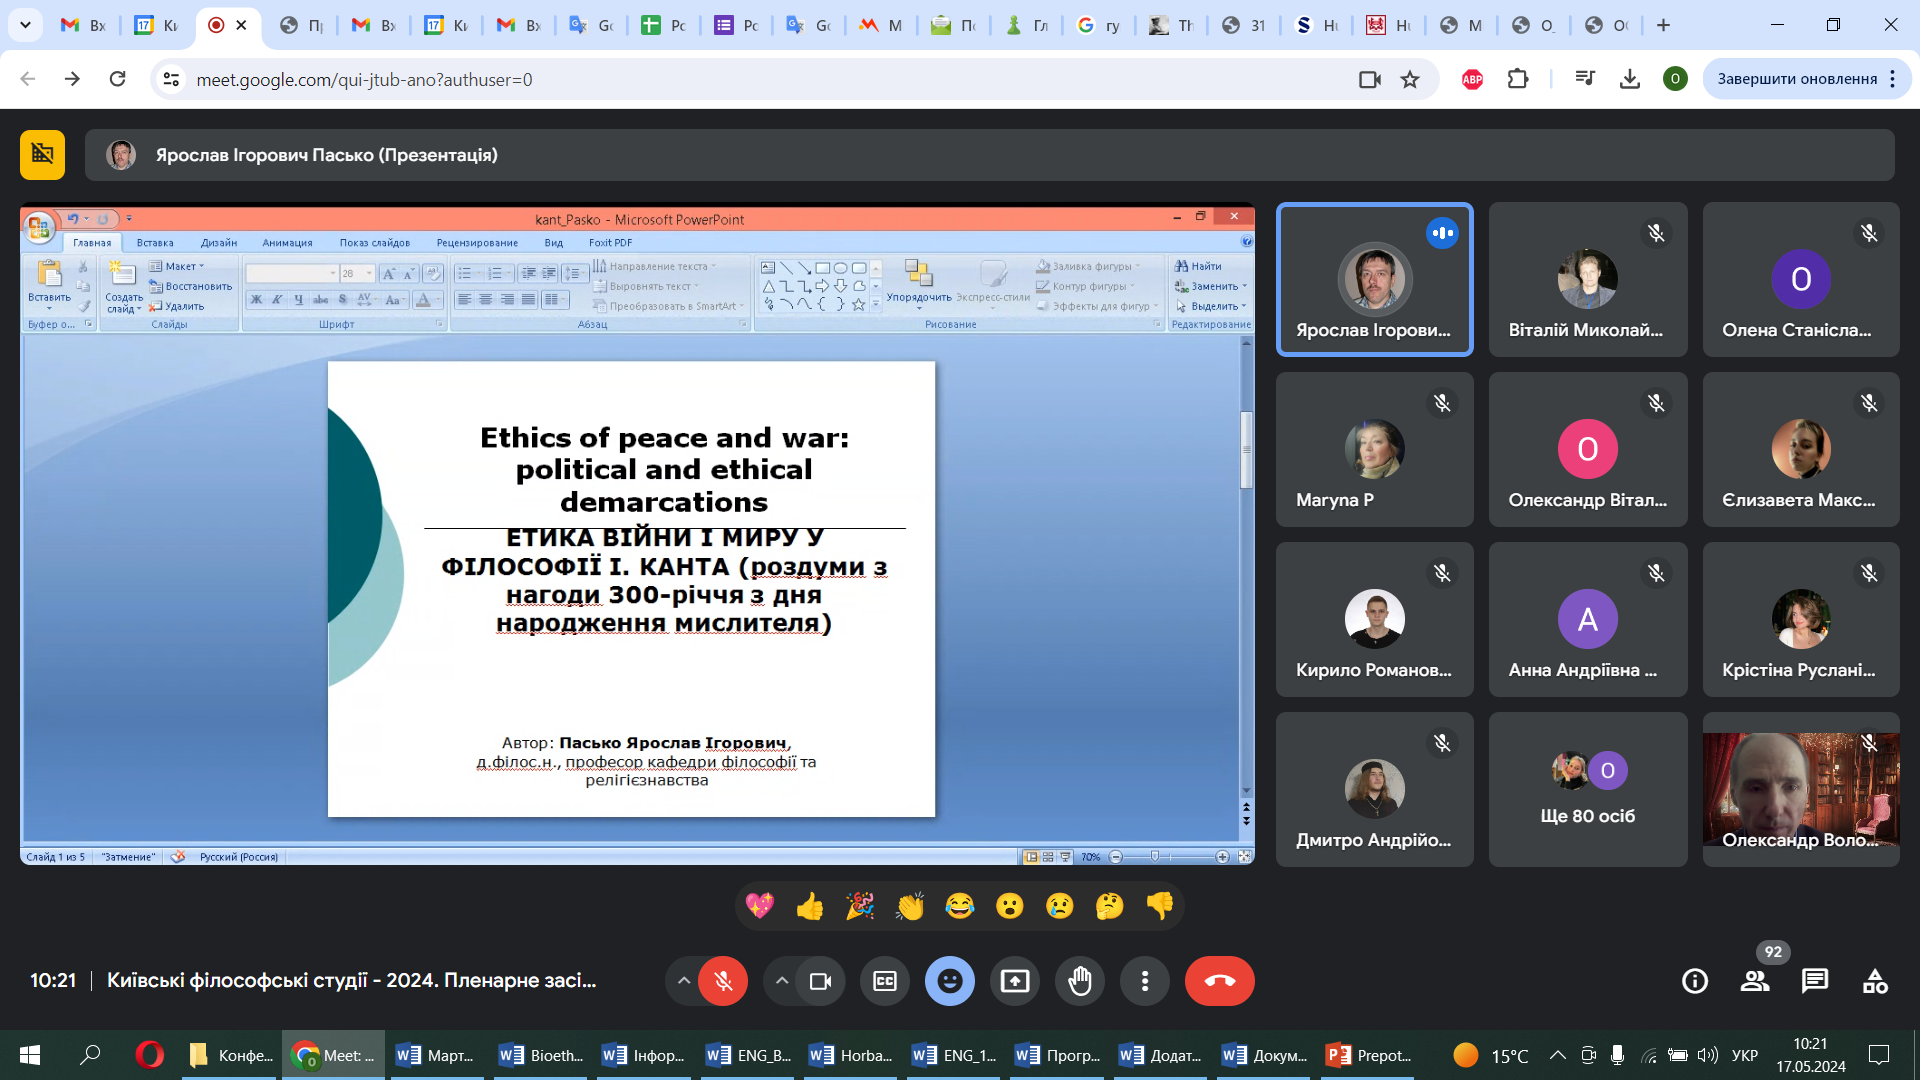This screenshot has width=1920, height=1080.
Task: Expand video settings arrow beside camera
Action: [782, 981]
